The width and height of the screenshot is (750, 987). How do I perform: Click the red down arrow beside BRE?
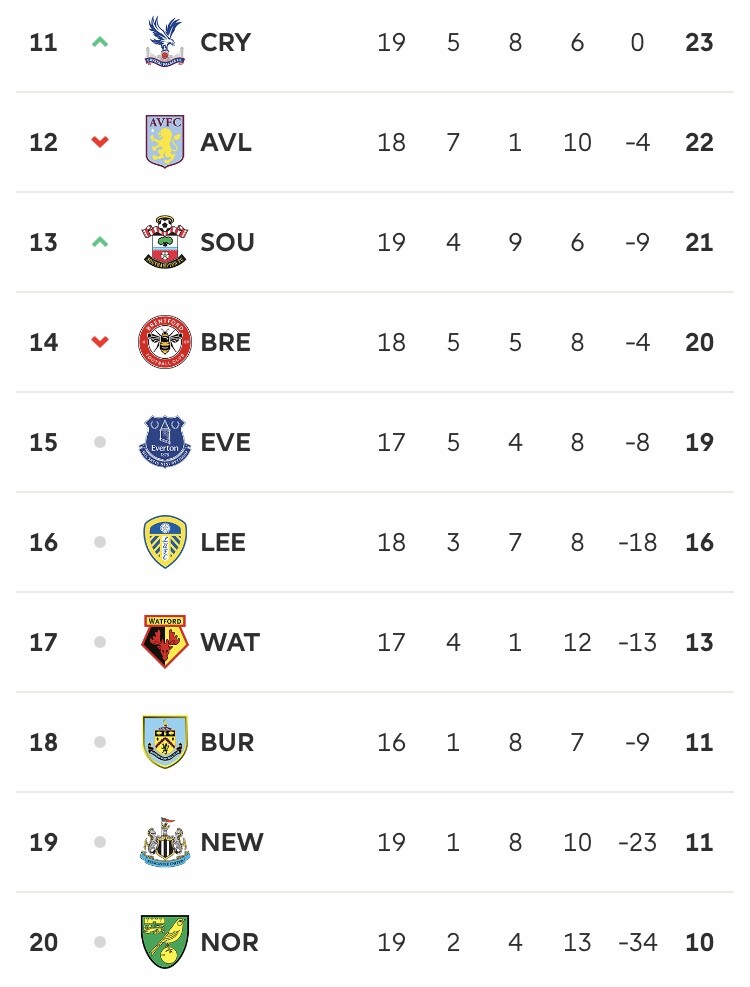(100, 342)
